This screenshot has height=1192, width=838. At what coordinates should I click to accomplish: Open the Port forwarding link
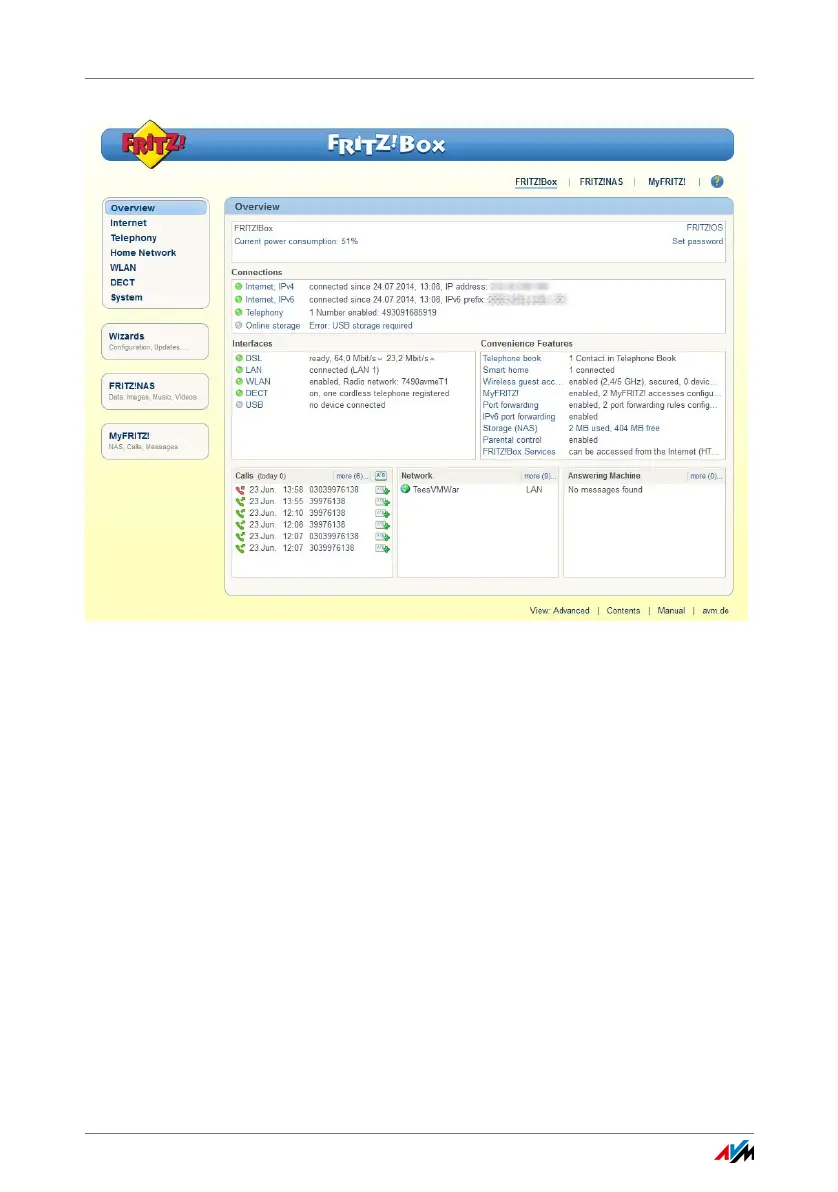[510, 405]
